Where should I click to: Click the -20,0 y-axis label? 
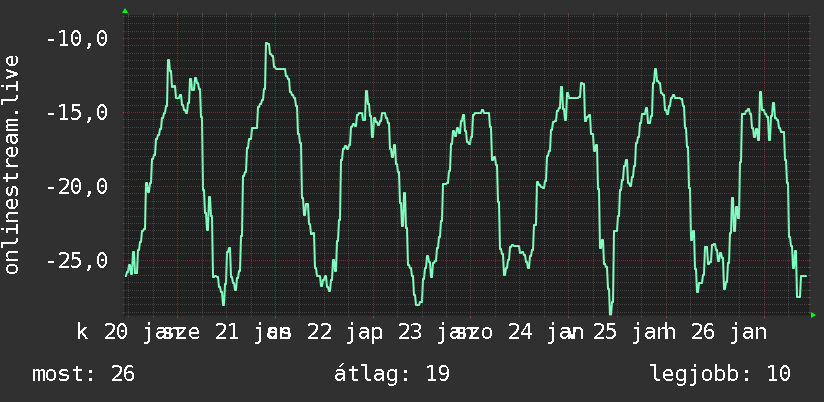77,187
